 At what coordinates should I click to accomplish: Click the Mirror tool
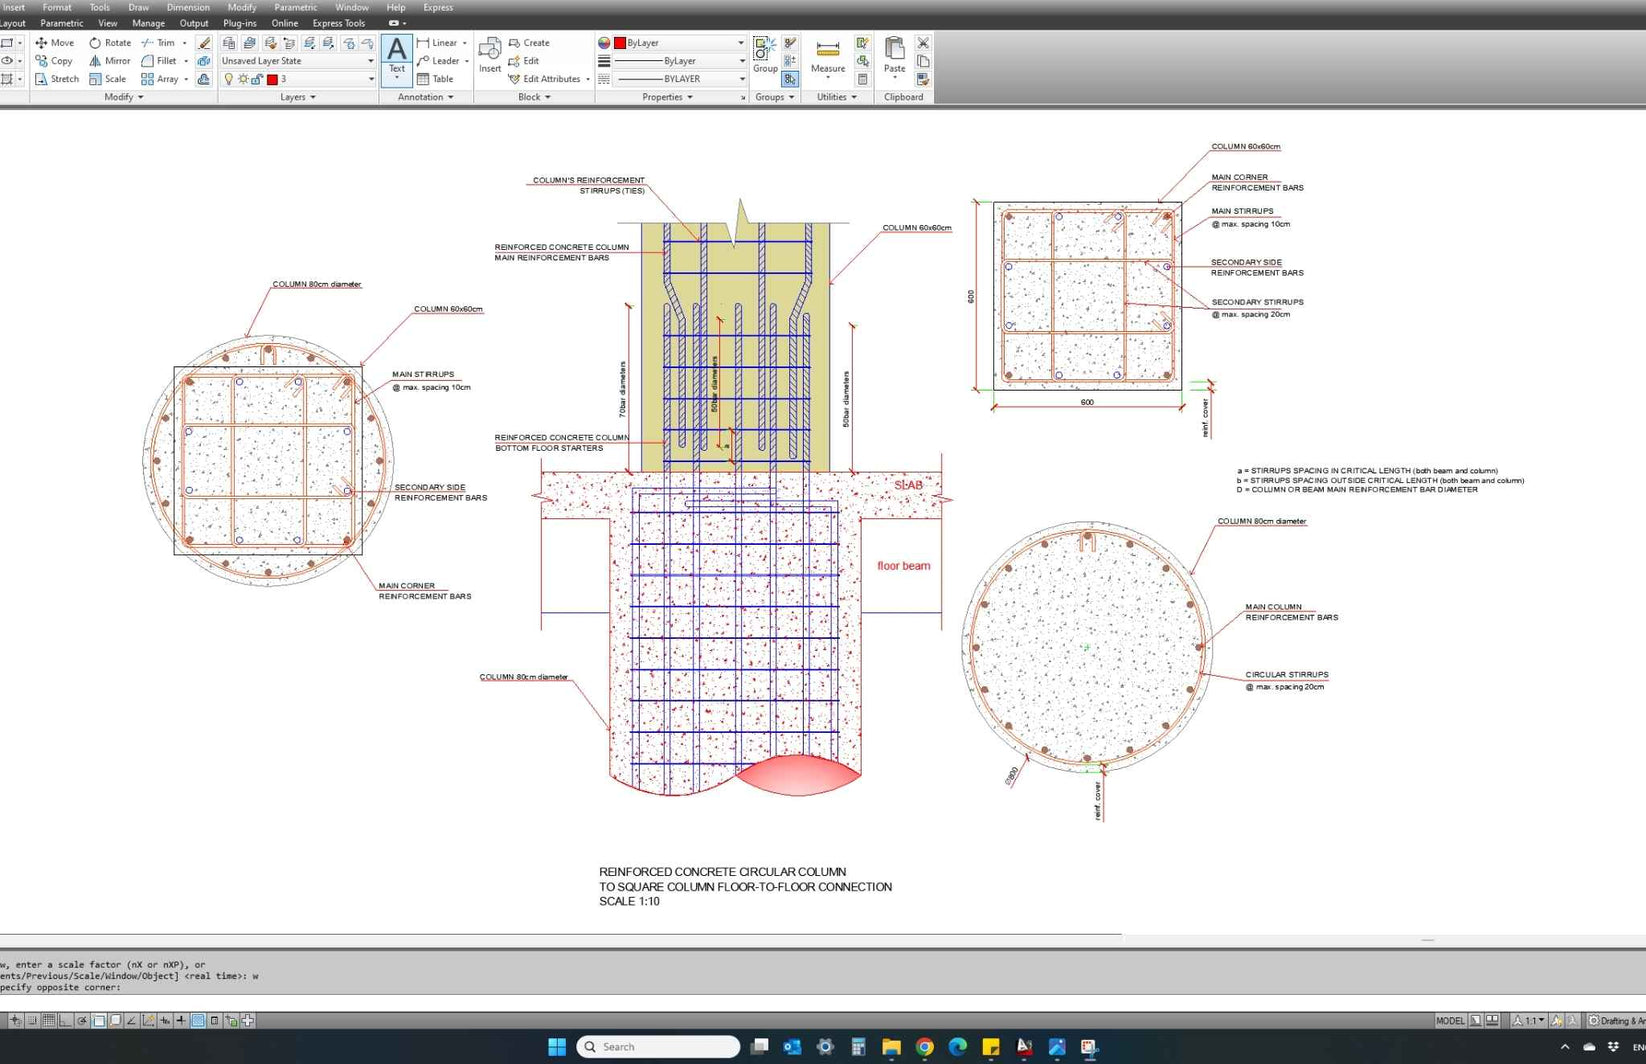click(x=119, y=61)
